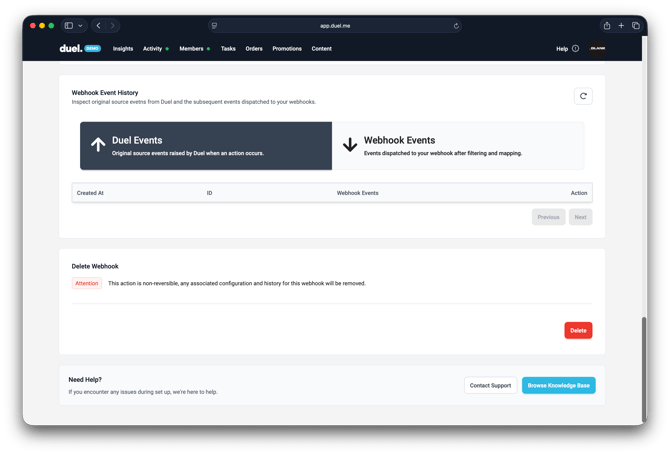Open the Insights menu
The width and height of the screenshot is (670, 455).
(123, 48)
